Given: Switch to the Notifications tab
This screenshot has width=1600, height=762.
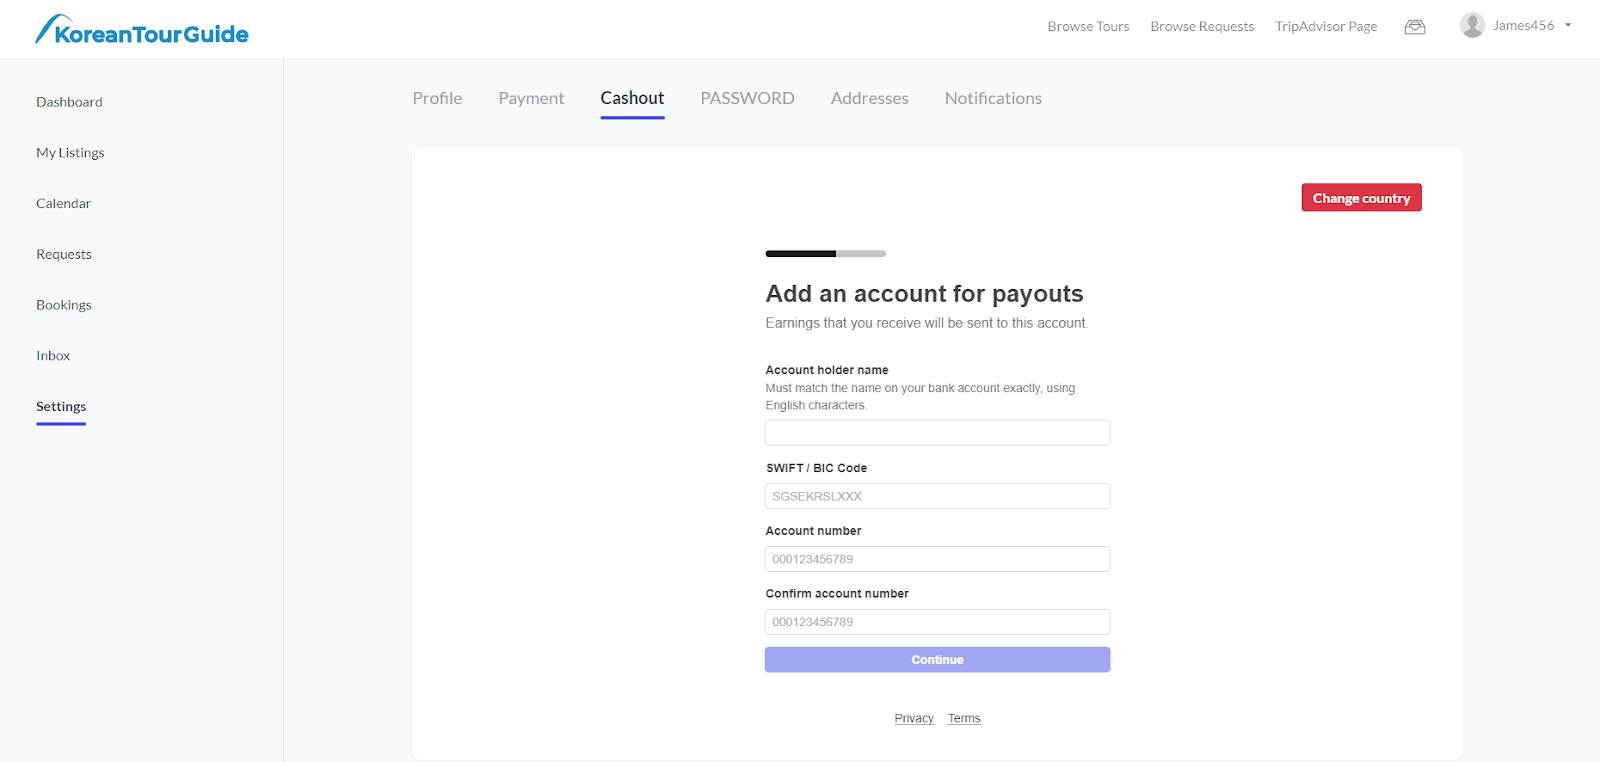Looking at the screenshot, I should (x=993, y=98).
